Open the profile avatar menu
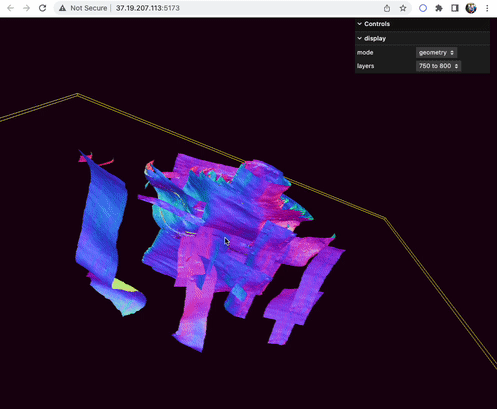Image resolution: width=497 pixels, height=409 pixels. [471, 8]
